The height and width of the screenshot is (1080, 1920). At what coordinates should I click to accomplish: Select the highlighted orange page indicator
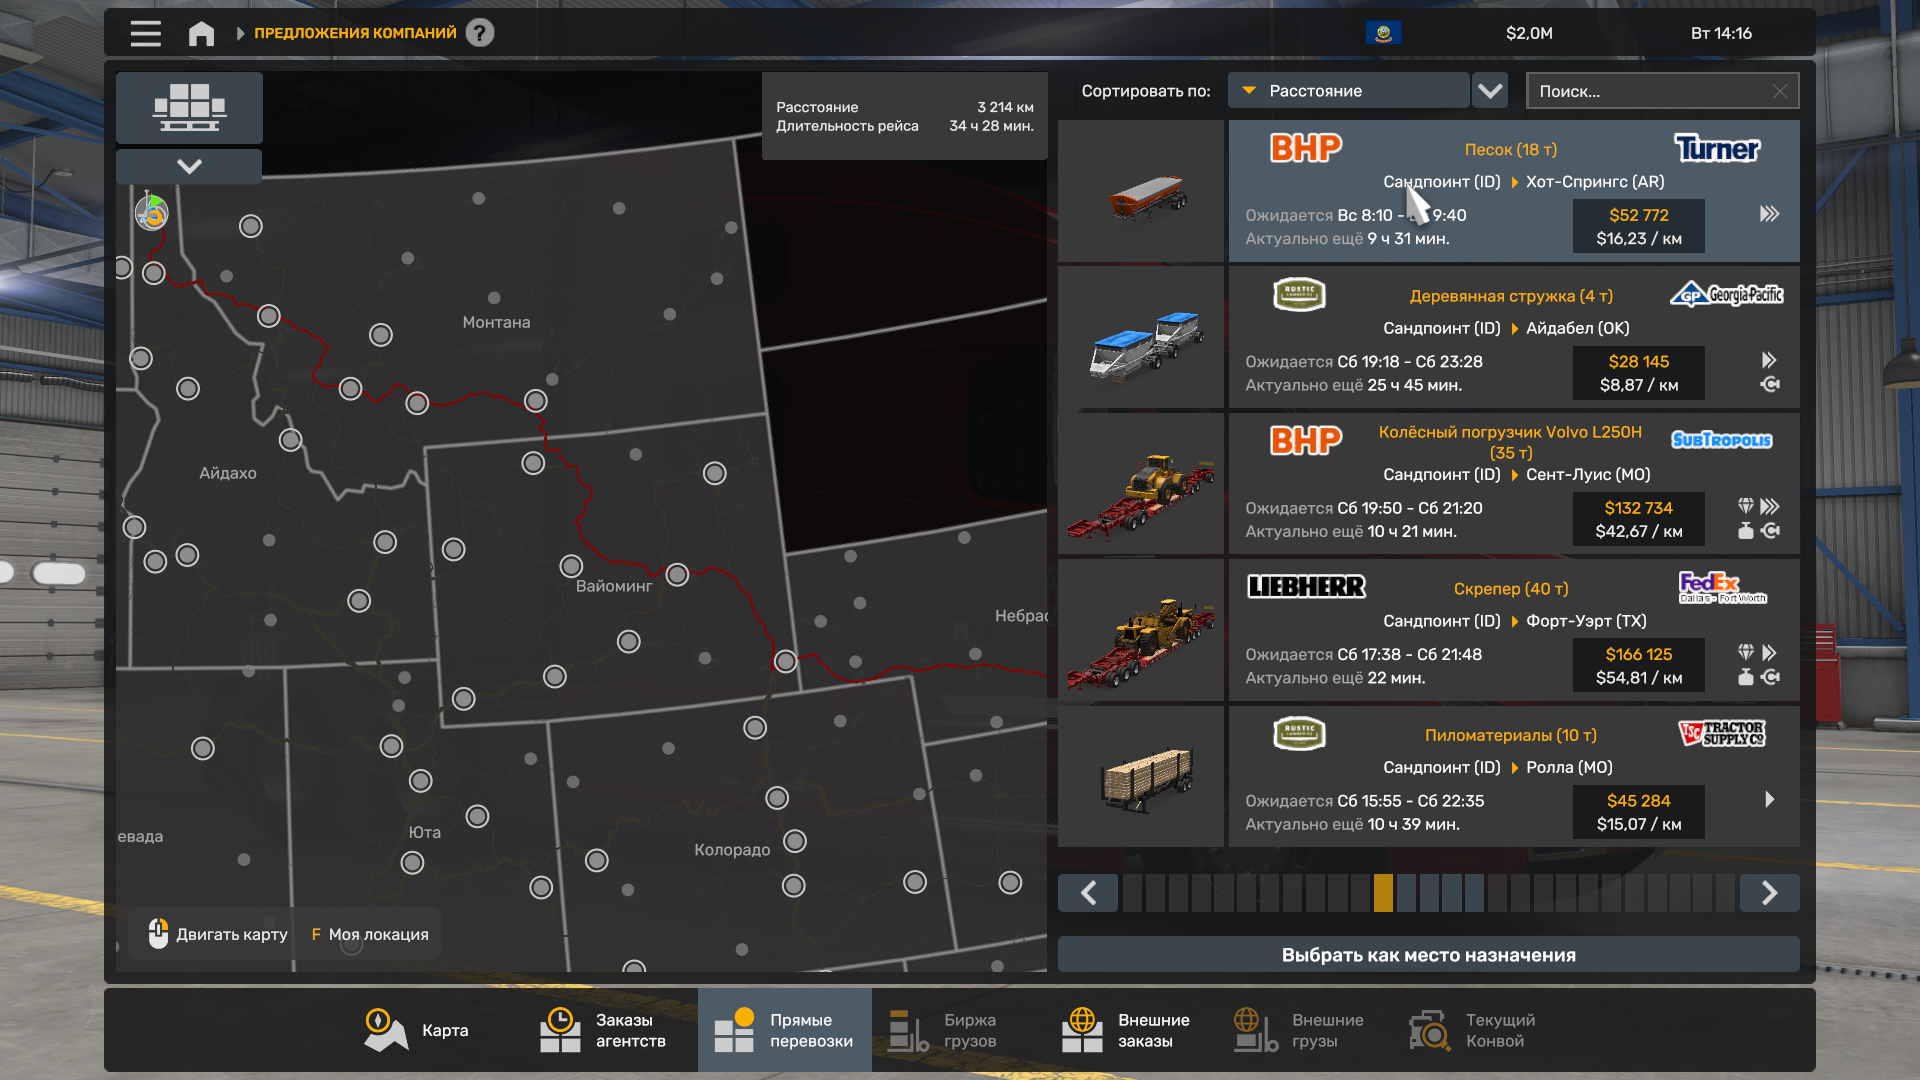point(1383,892)
